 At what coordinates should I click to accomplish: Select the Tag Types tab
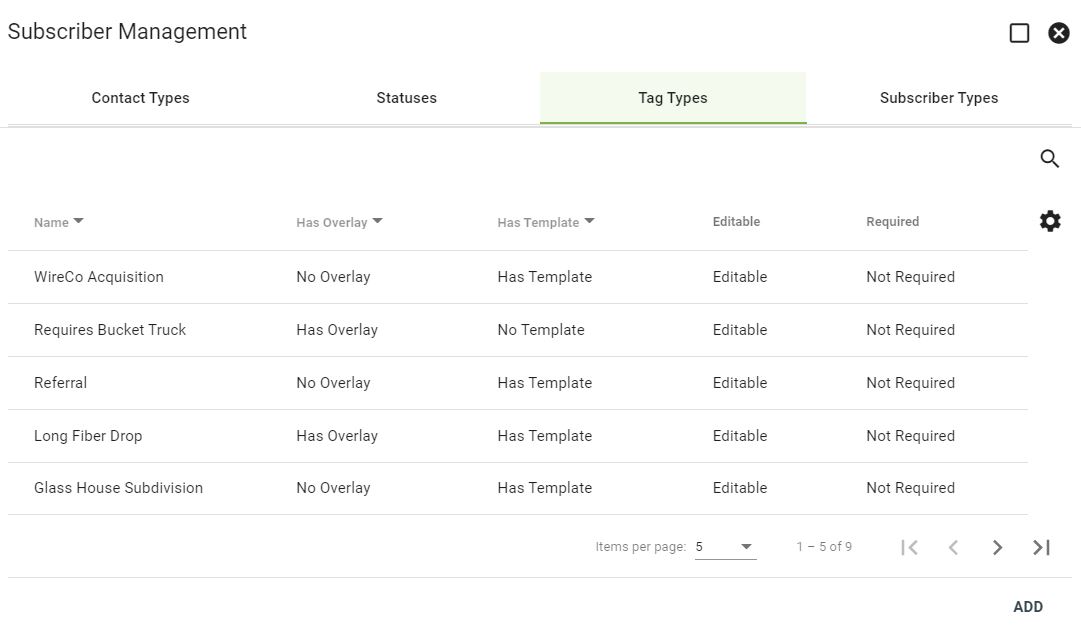(x=673, y=98)
